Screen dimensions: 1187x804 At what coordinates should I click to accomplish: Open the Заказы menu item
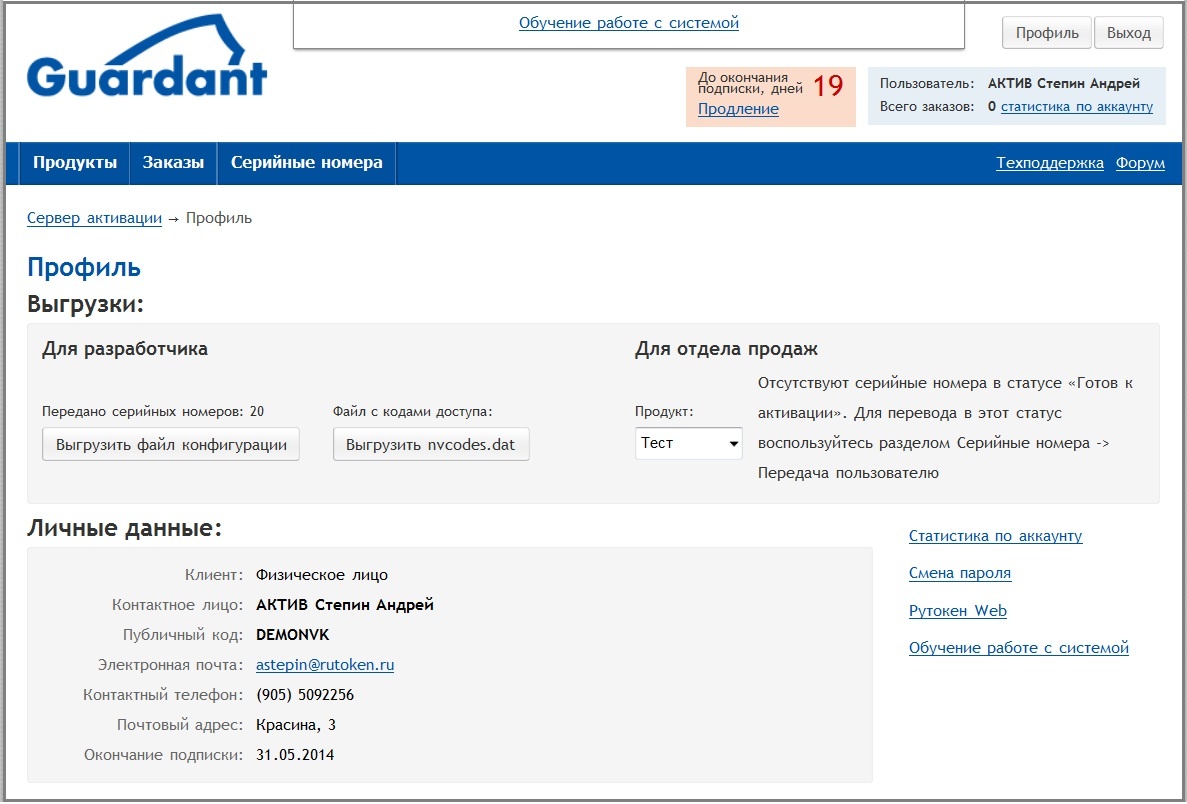tap(173, 163)
